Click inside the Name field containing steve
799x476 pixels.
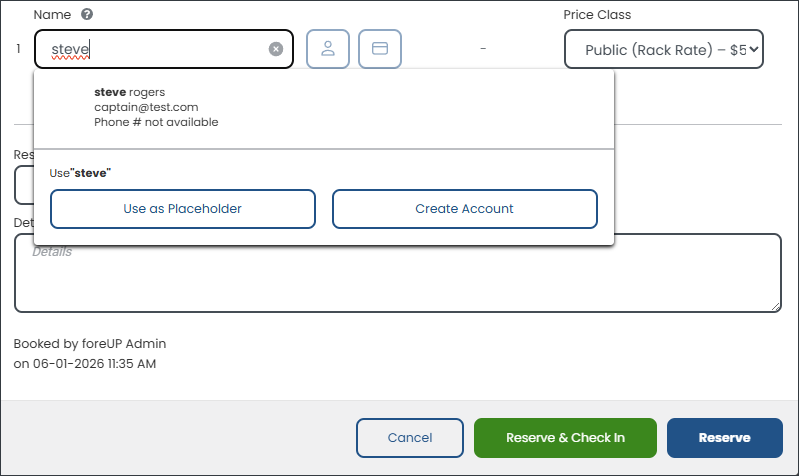pos(158,49)
